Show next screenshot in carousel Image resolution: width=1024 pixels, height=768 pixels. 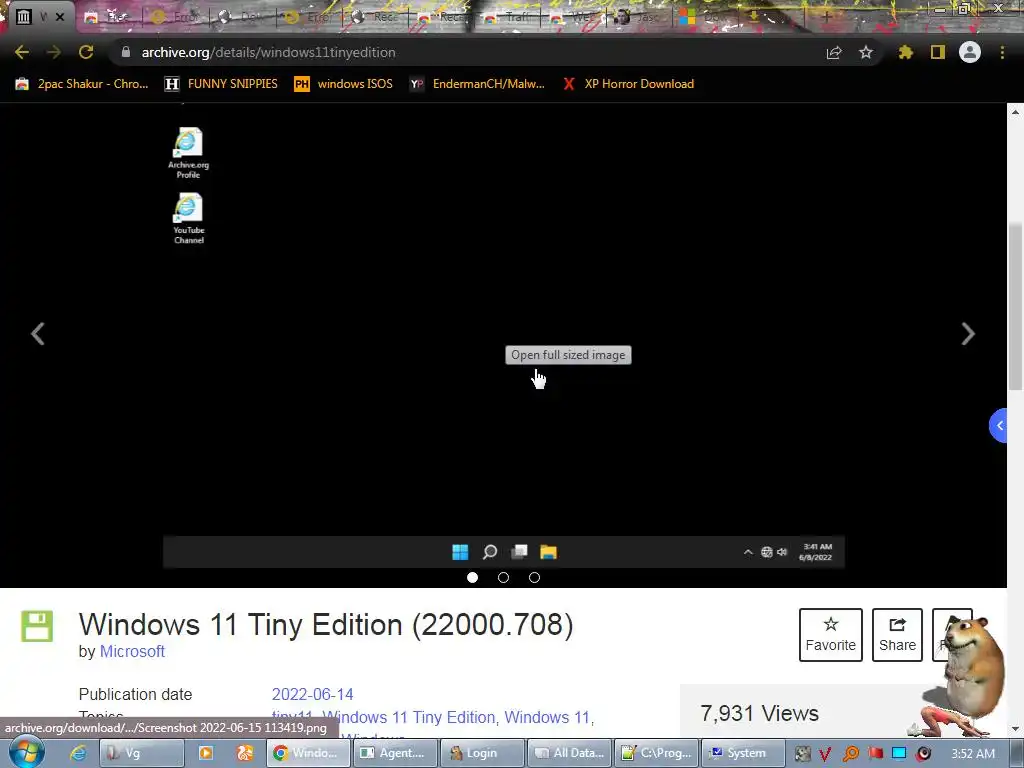[x=968, y=334]
